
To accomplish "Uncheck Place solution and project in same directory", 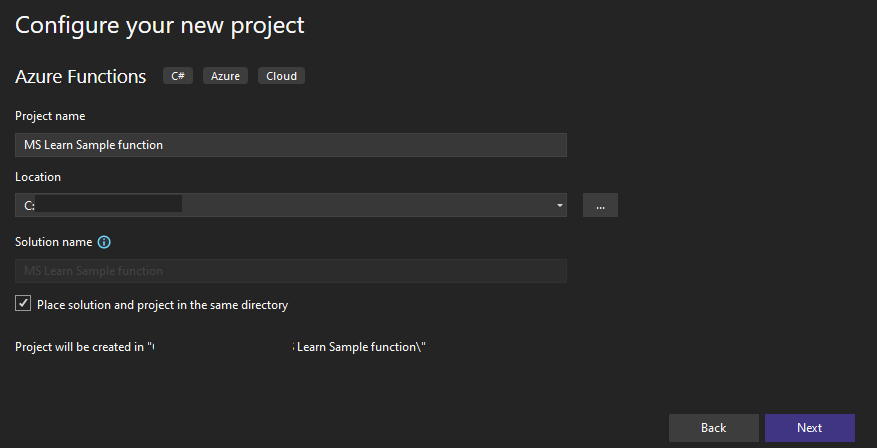I will coord(23,304).
